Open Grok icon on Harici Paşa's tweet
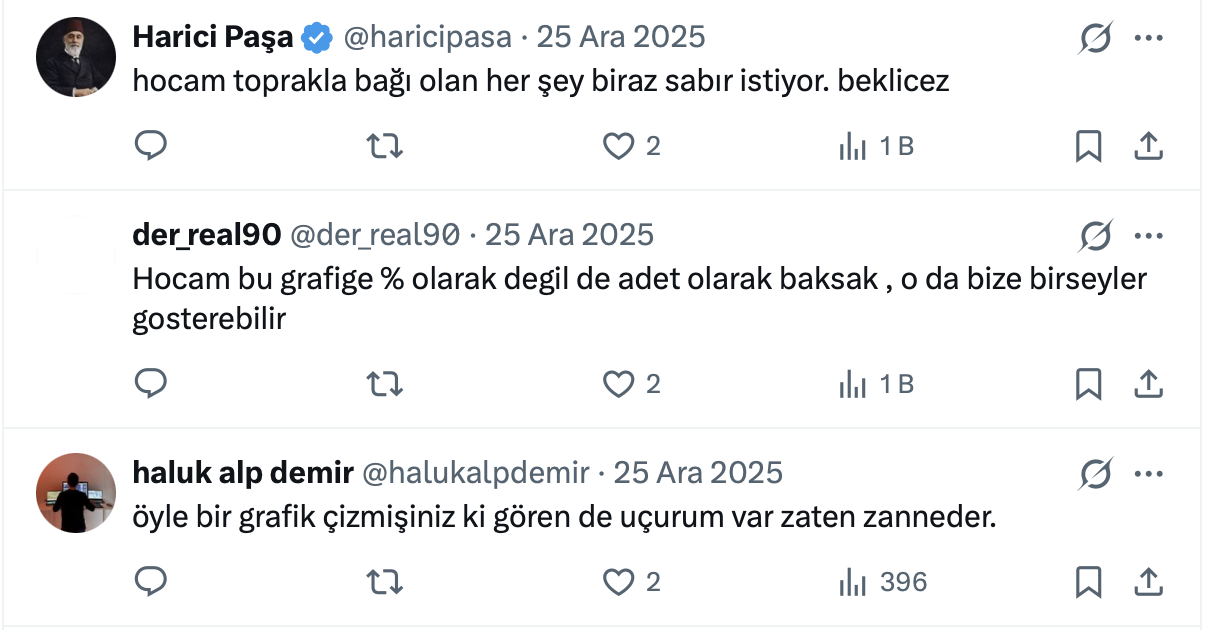This screenshot has height=630, width=1216. 1096,38
